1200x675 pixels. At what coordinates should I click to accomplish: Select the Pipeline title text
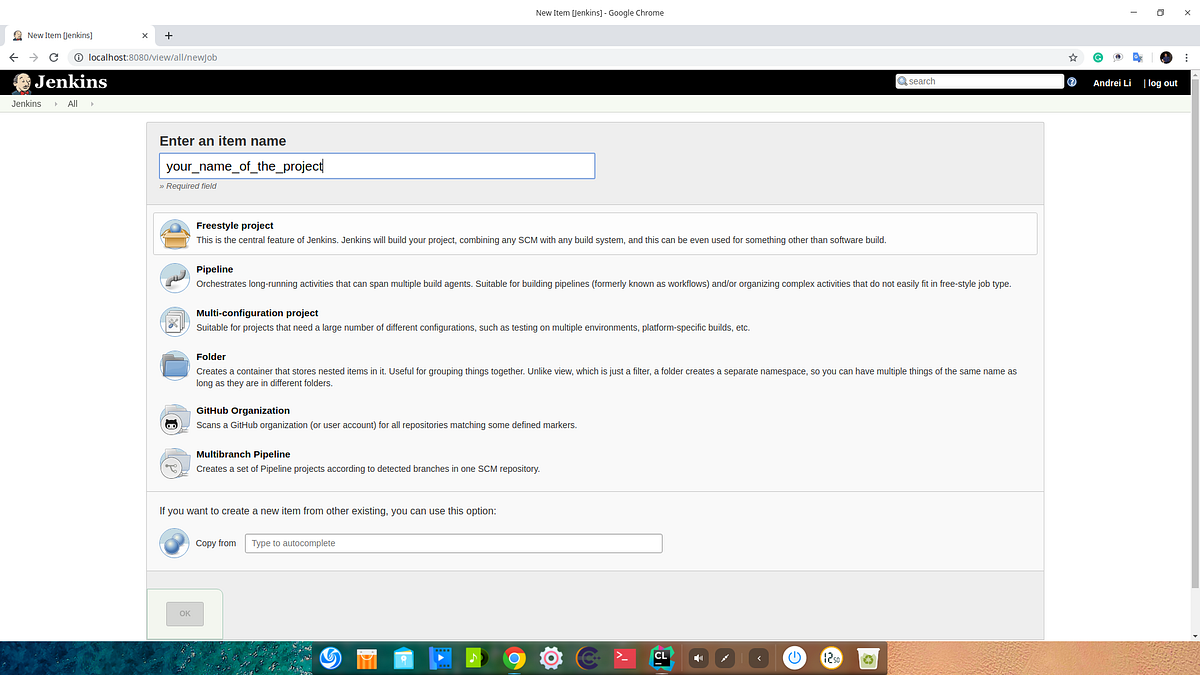pos(215,269)
